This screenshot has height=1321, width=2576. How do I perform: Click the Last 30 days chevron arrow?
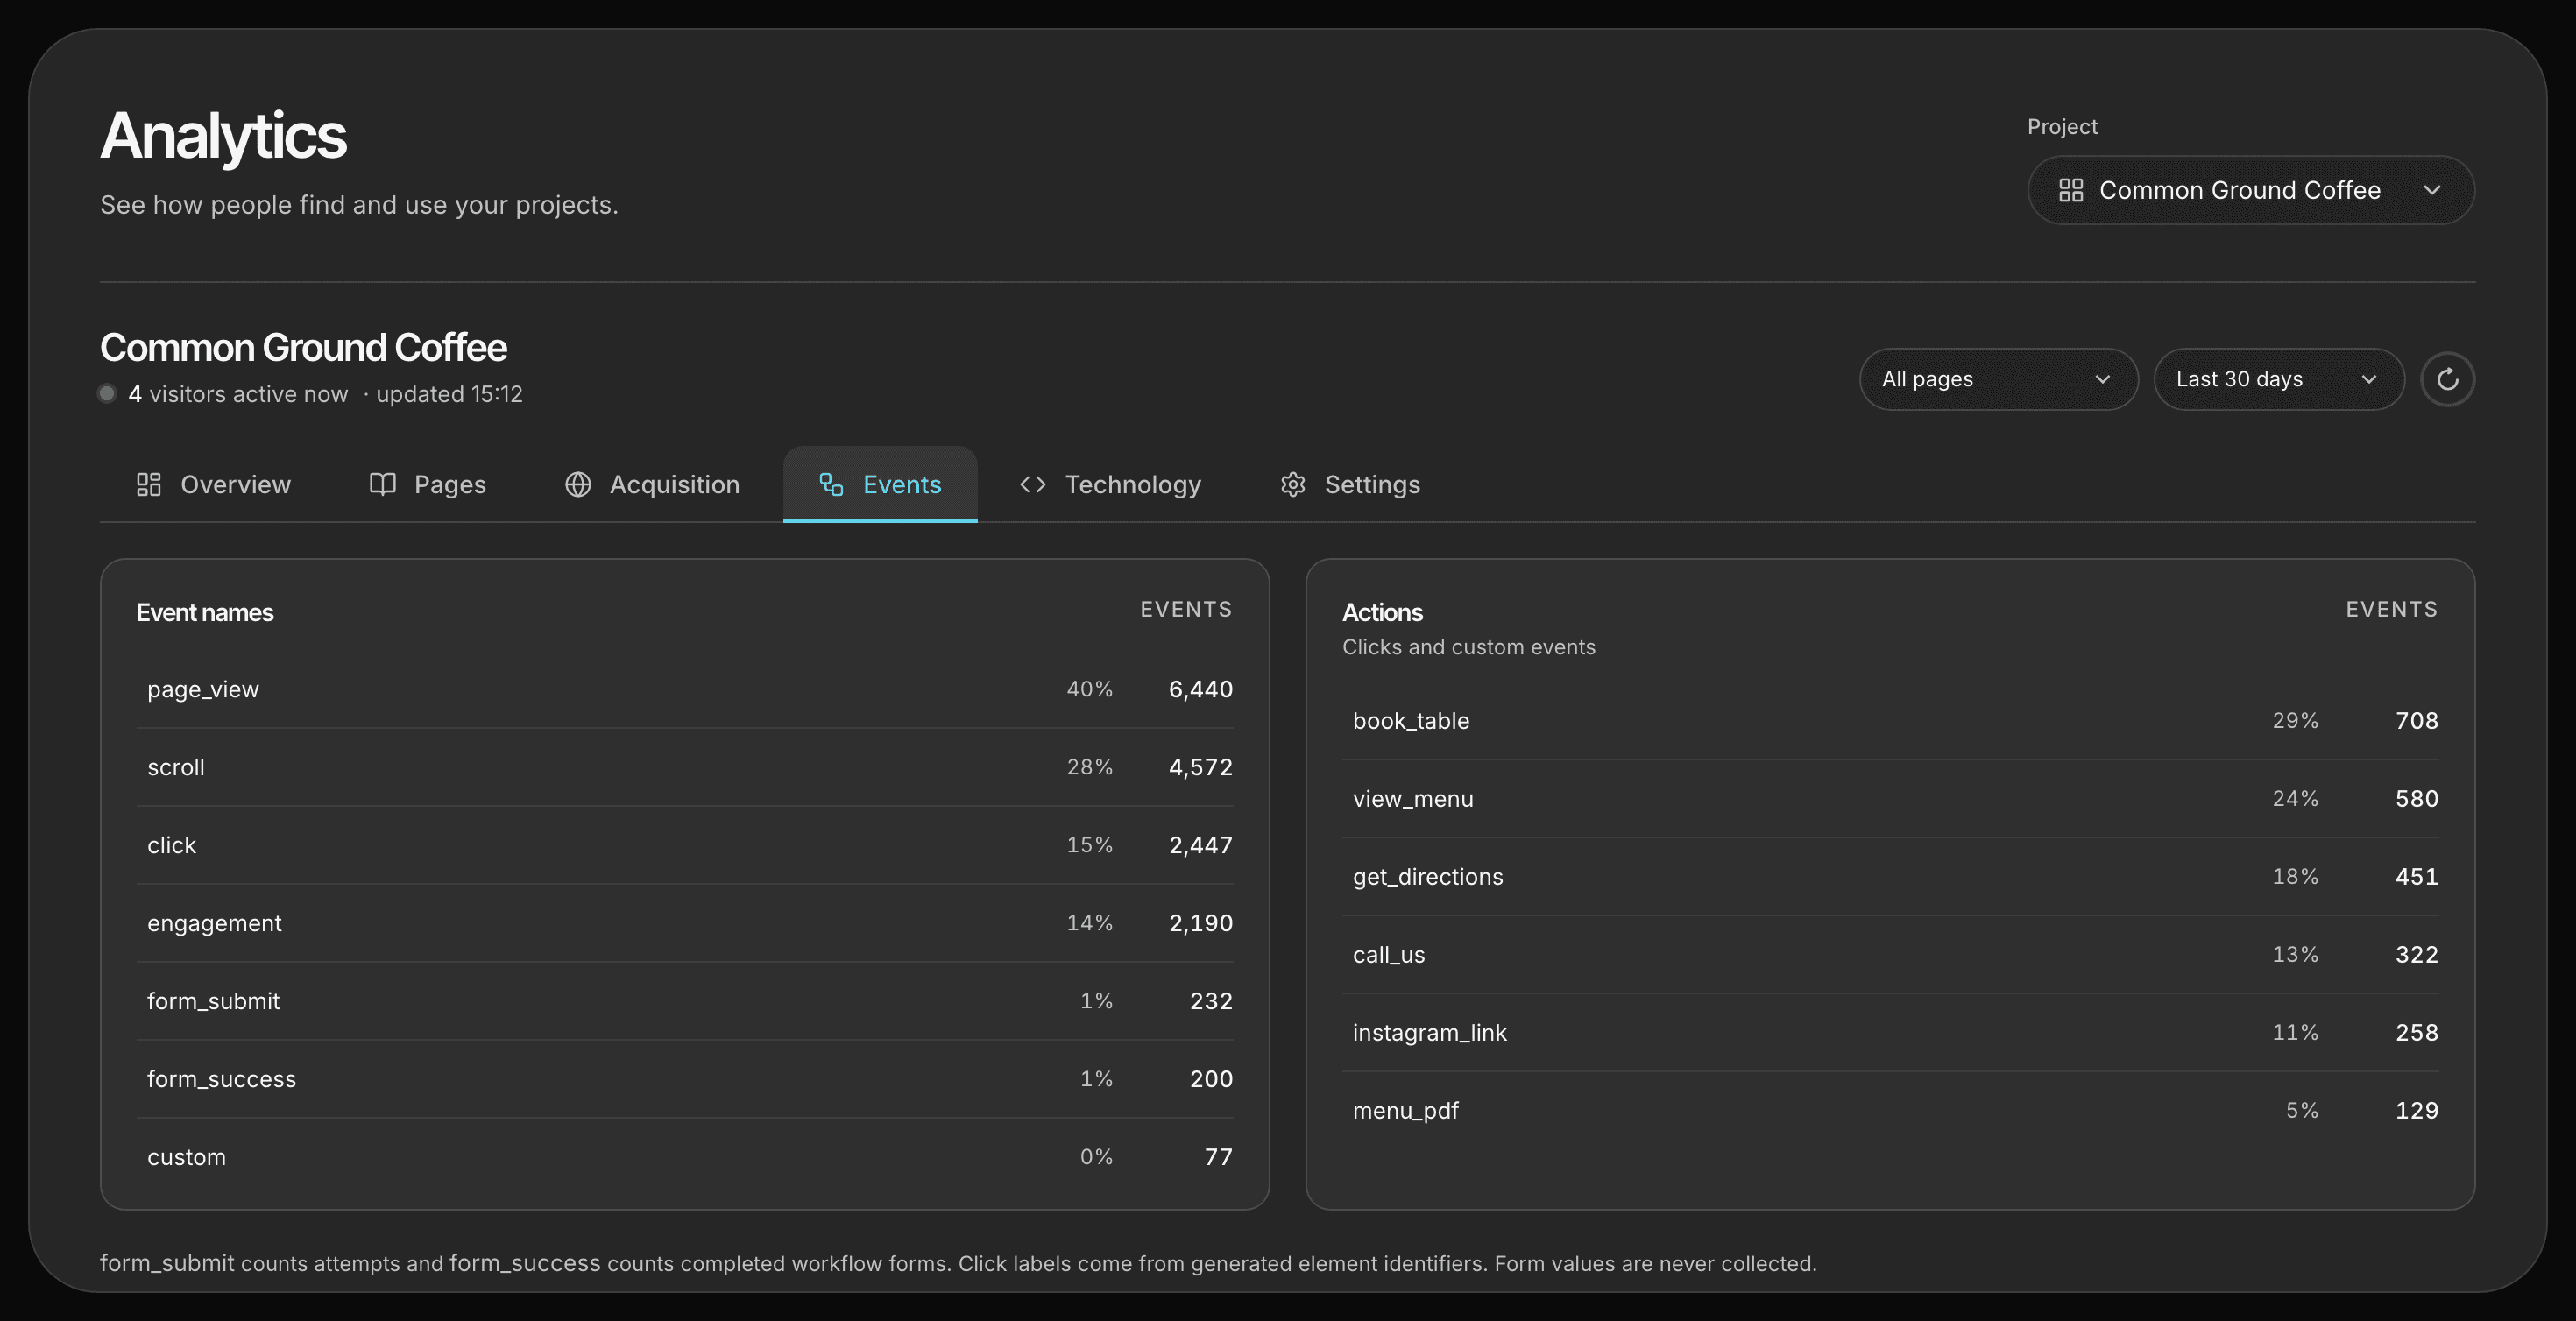(x=2368, y=379)
